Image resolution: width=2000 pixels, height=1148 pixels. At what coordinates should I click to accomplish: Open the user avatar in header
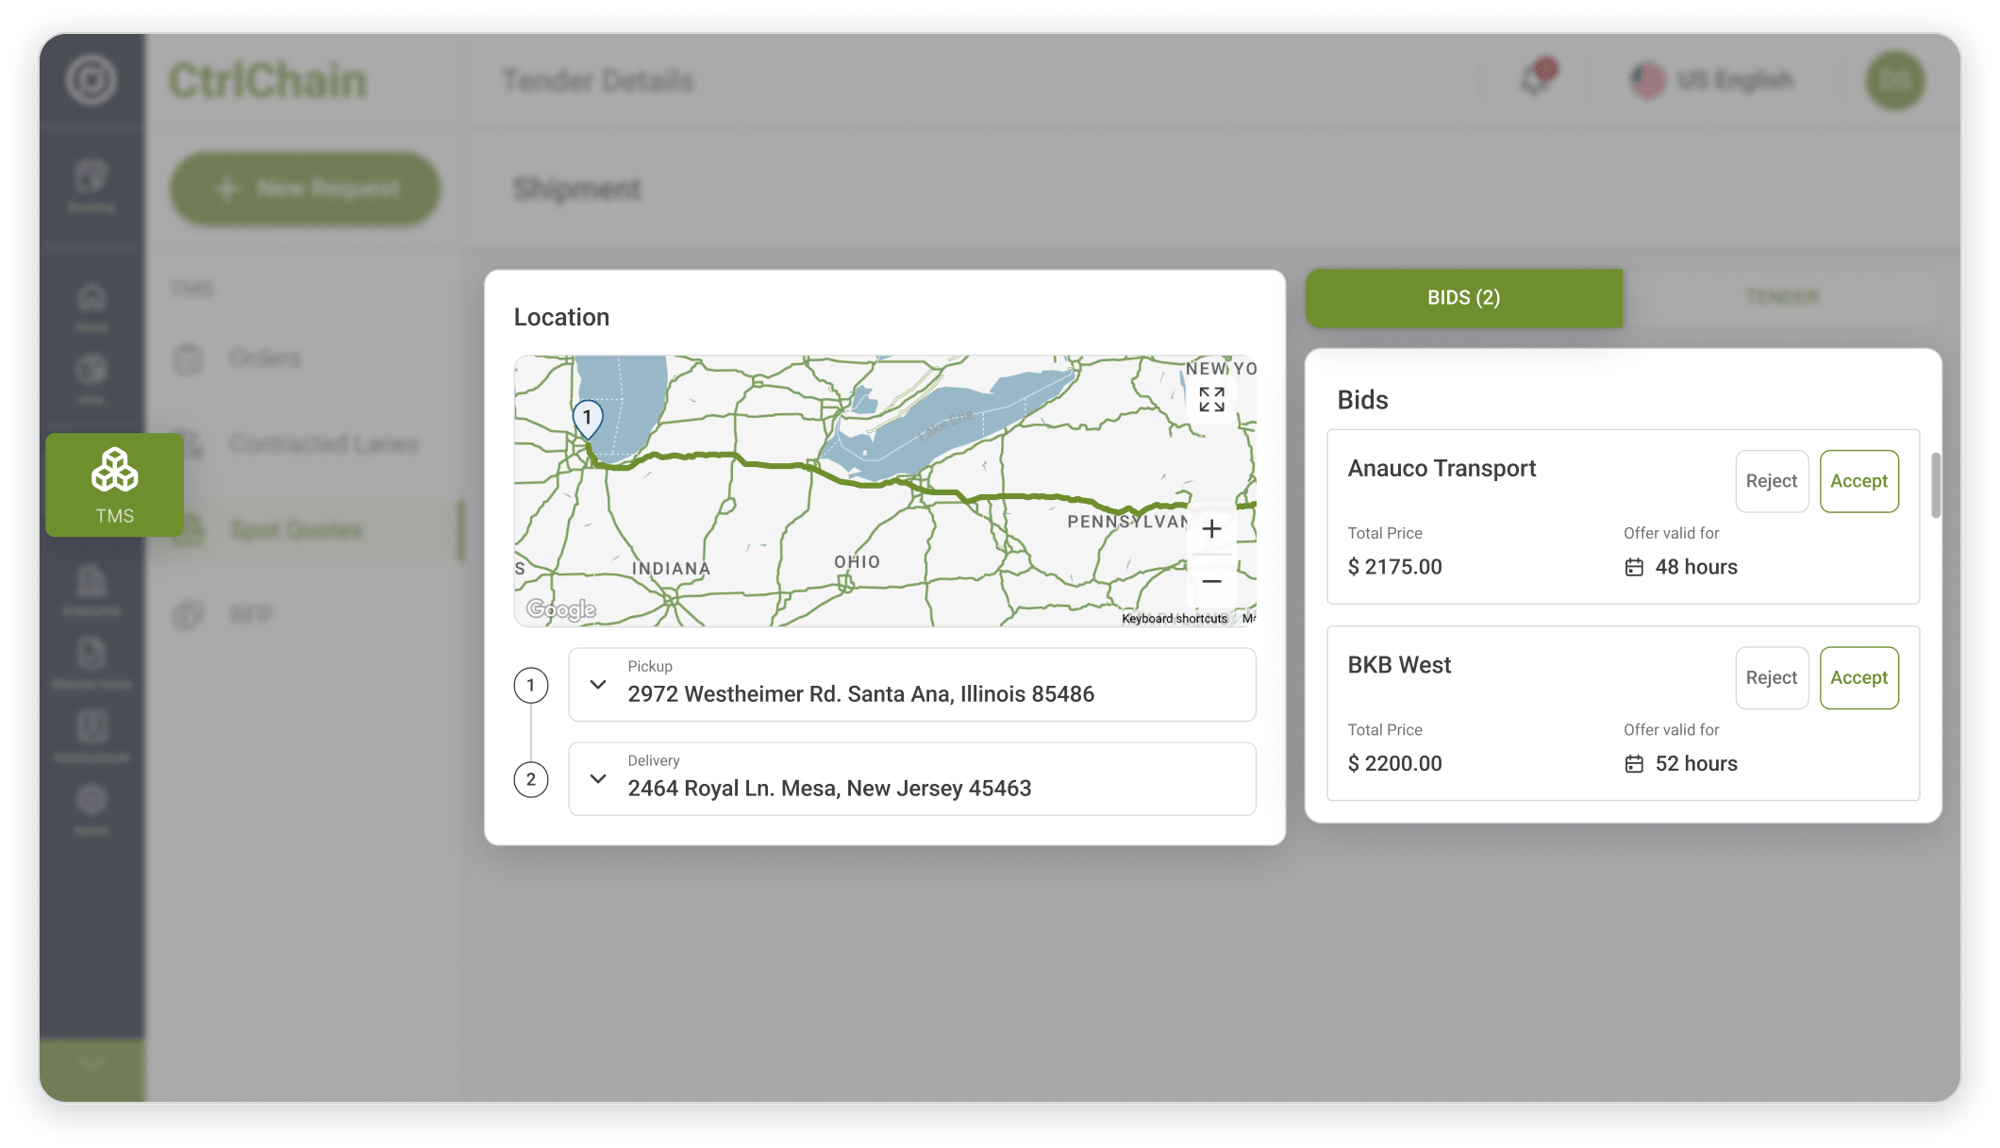click(x=1895, y=80)
